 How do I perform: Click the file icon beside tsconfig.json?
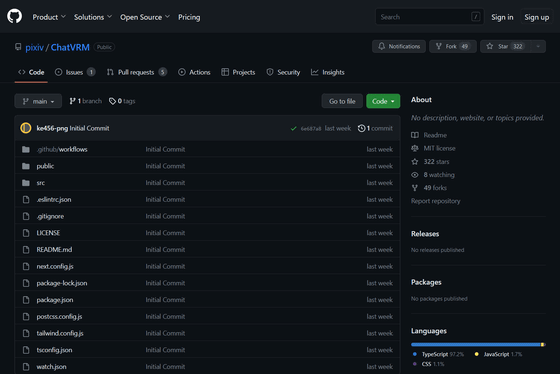[x=26, y=350]
